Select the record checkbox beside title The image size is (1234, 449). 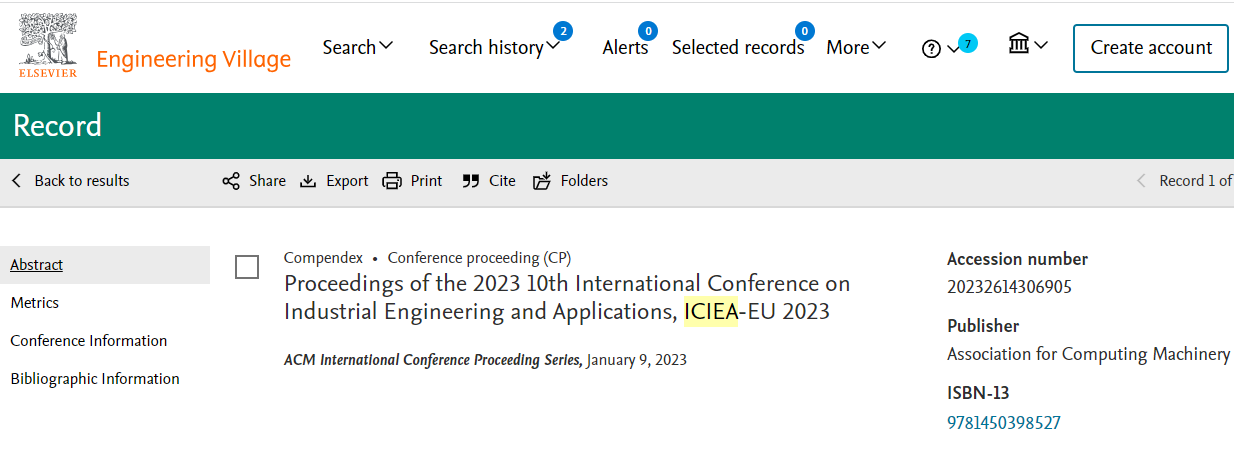[247, 267]
